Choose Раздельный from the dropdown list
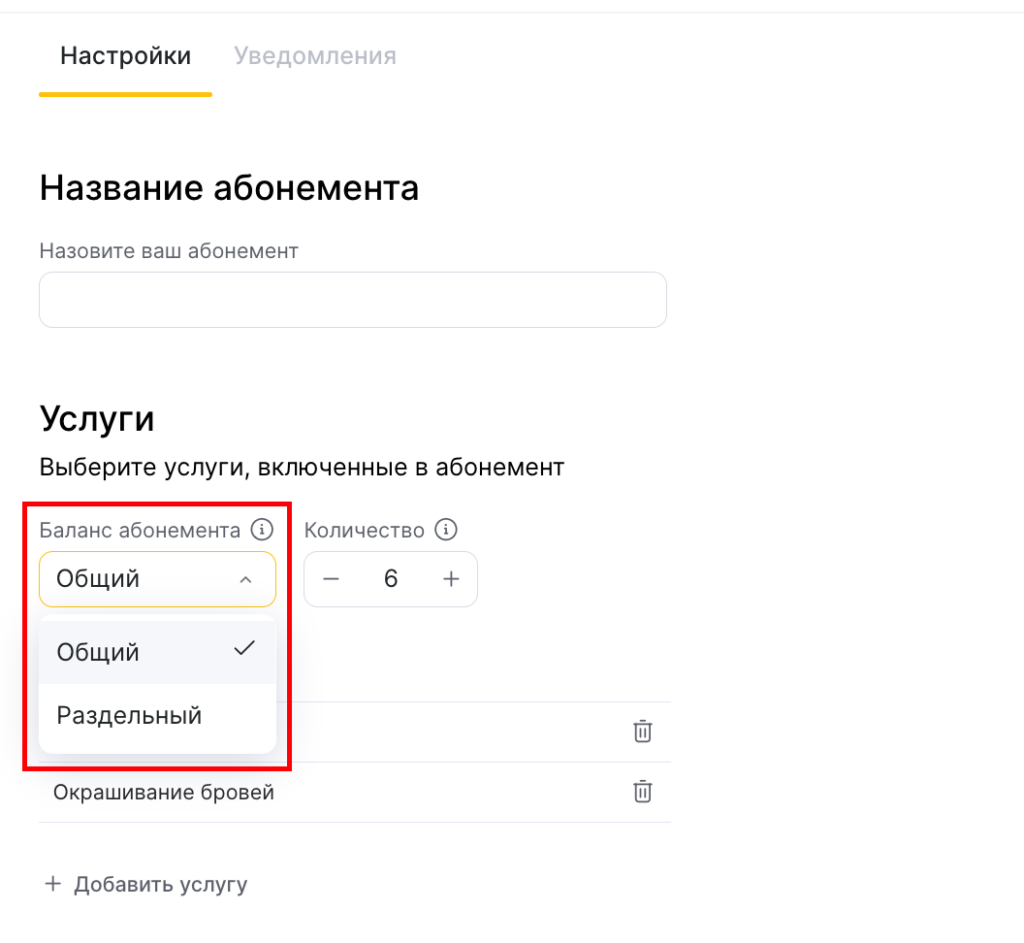Viewport: 1024px width, 943px height. click(x=129, y=716)
